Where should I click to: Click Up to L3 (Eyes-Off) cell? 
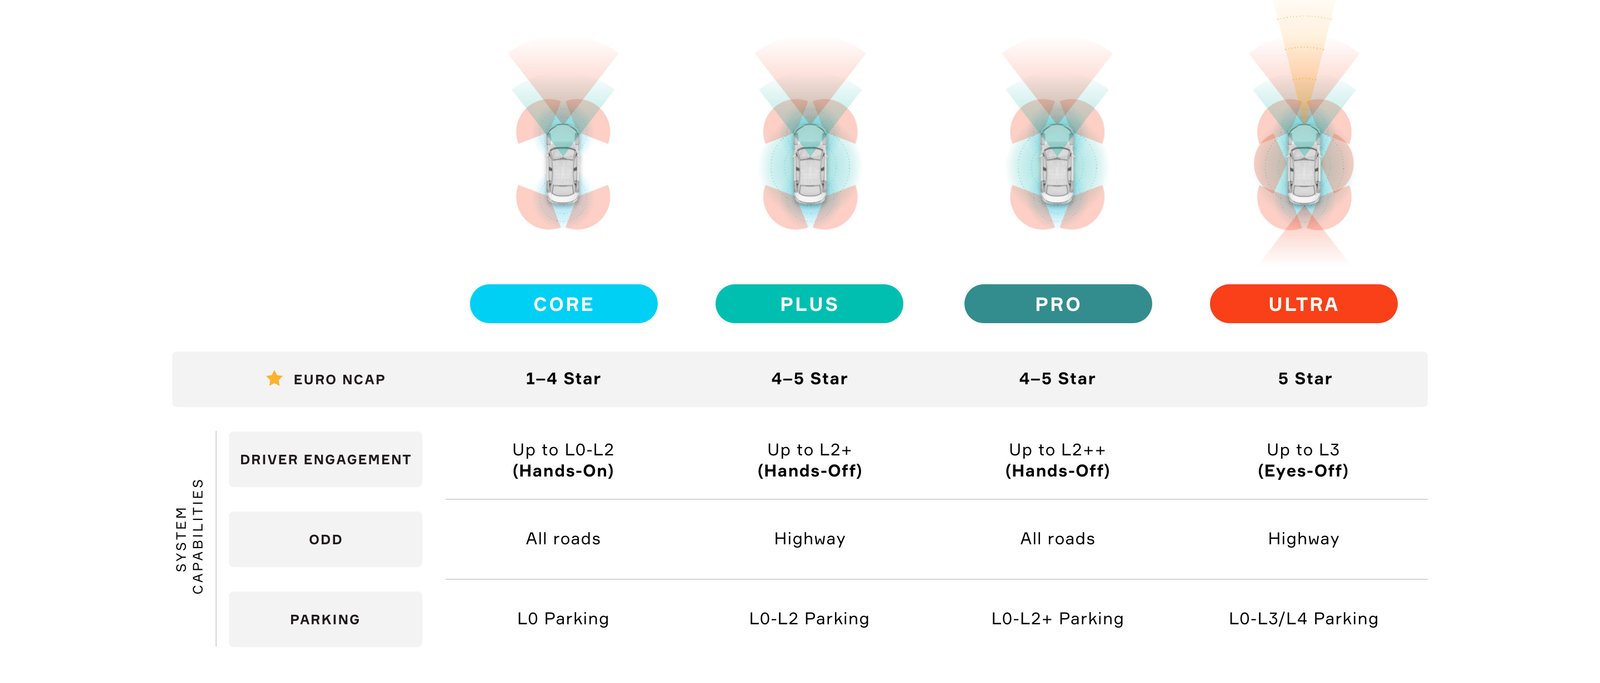[x=1303, y=460]
